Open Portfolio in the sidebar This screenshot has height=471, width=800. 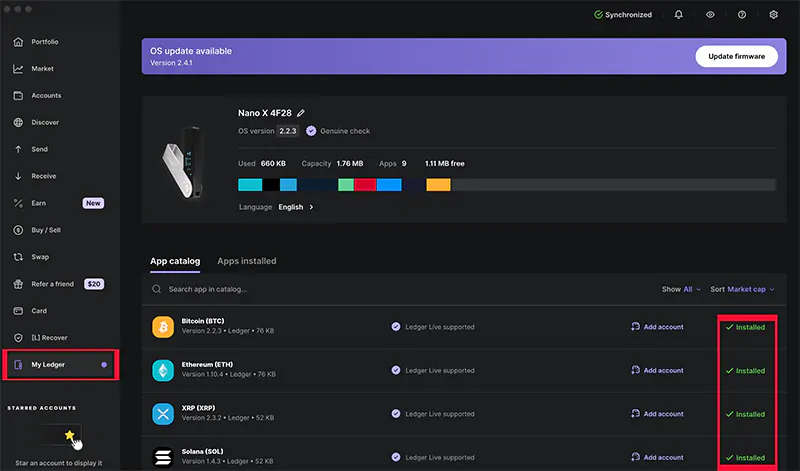pos(45,42)
